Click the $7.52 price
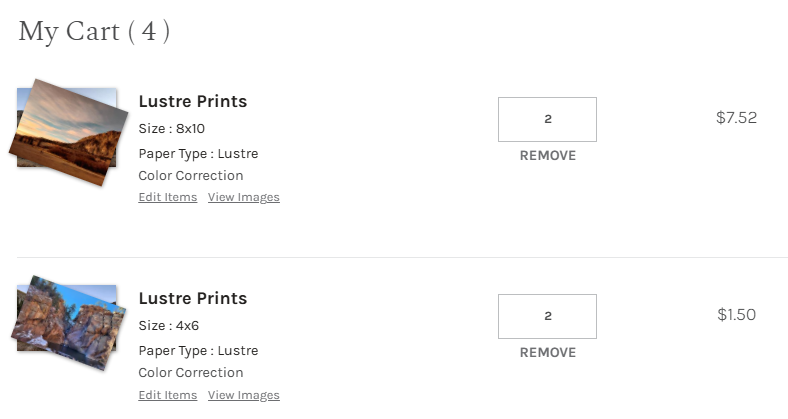Viewport: 788px width, 419px height. coord(736,117)
